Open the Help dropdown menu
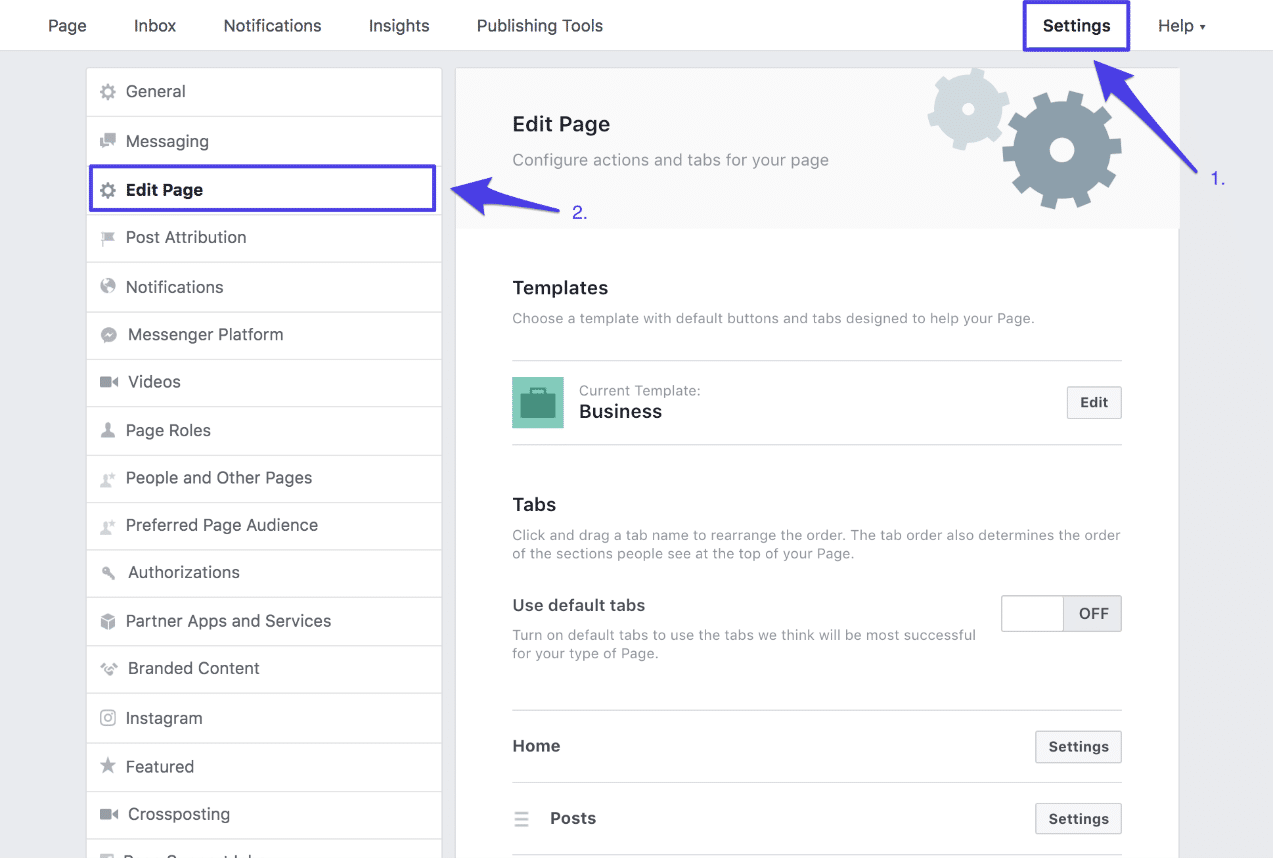1273x858 pixels. tap(1181, 25)
